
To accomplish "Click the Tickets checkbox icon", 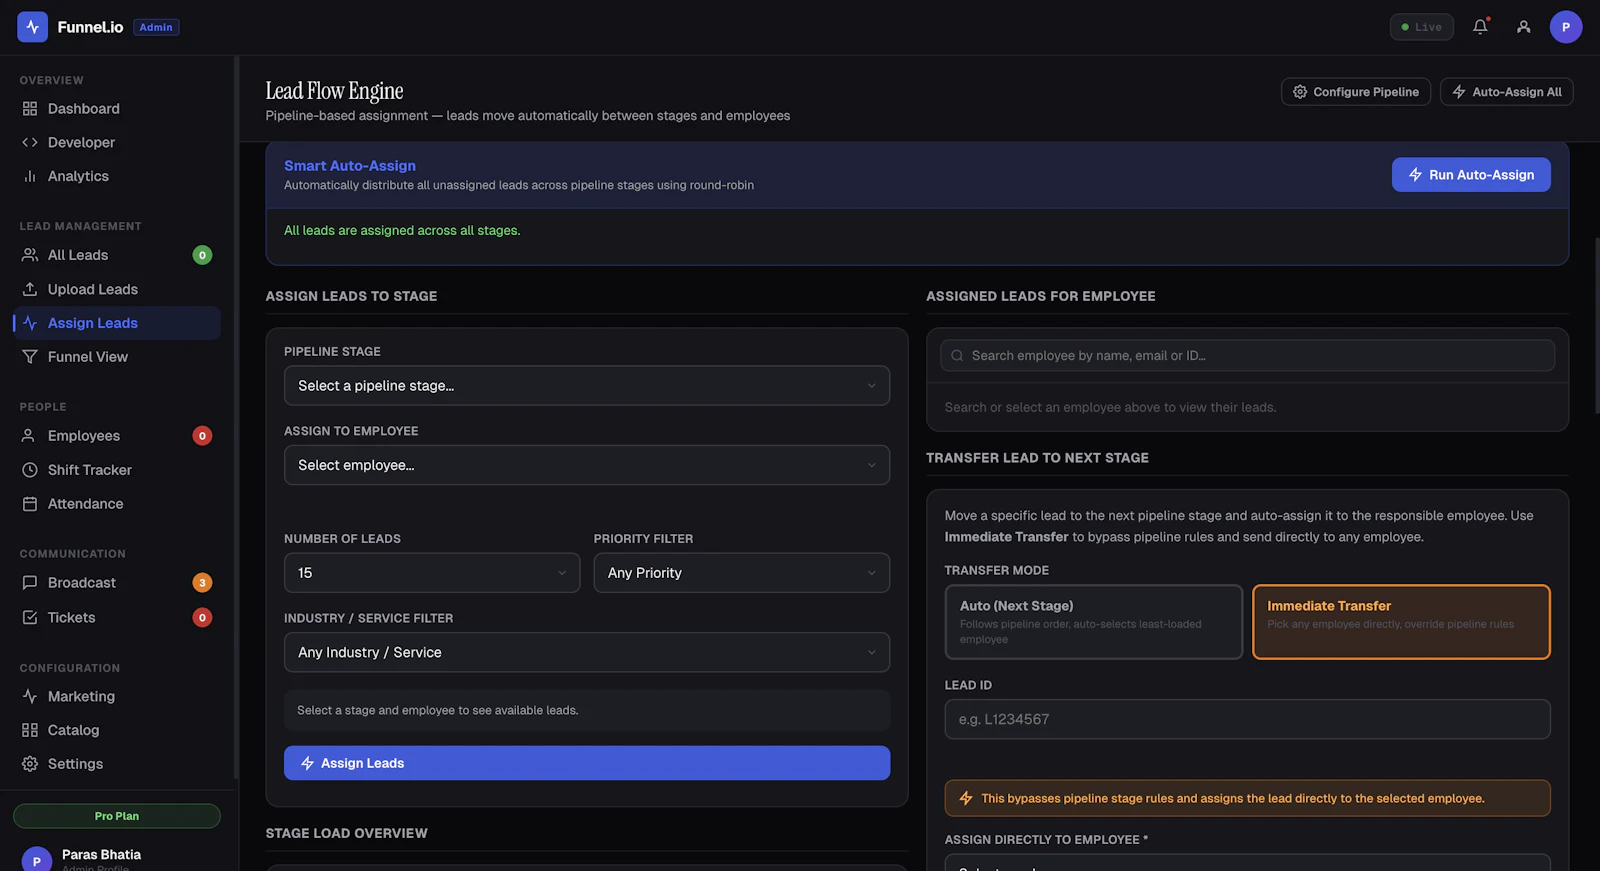I will click(30, 618).
